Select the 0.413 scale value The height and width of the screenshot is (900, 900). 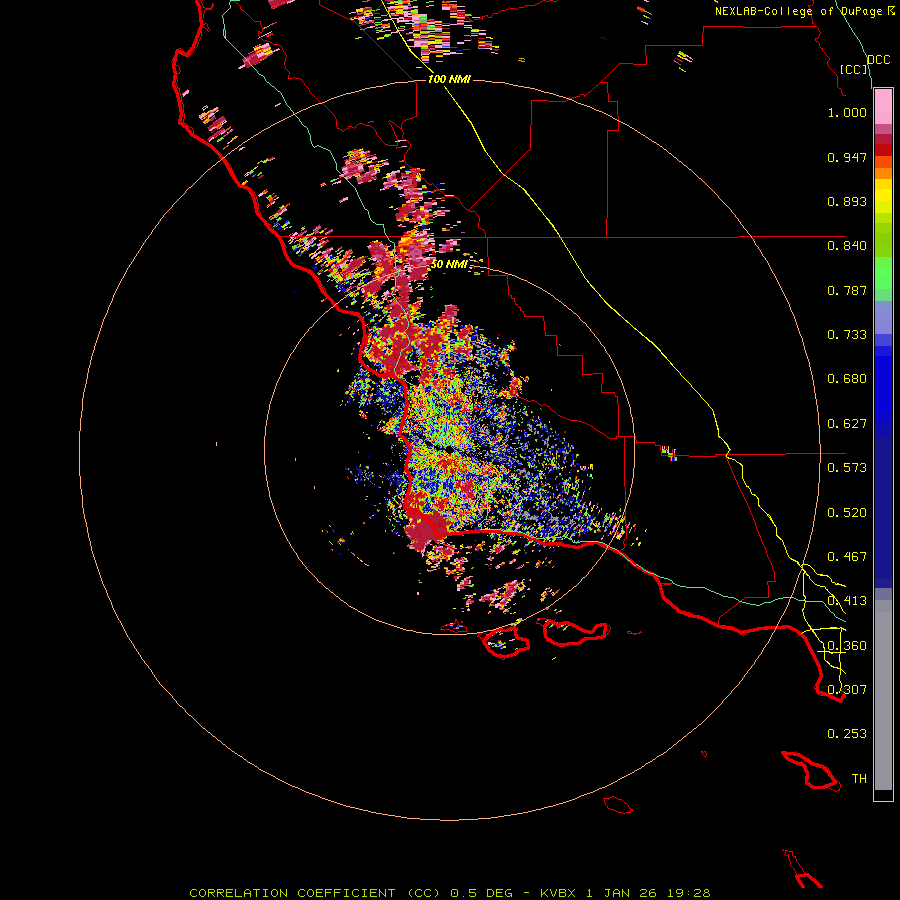pyautogui.click(x=847, y=601)
